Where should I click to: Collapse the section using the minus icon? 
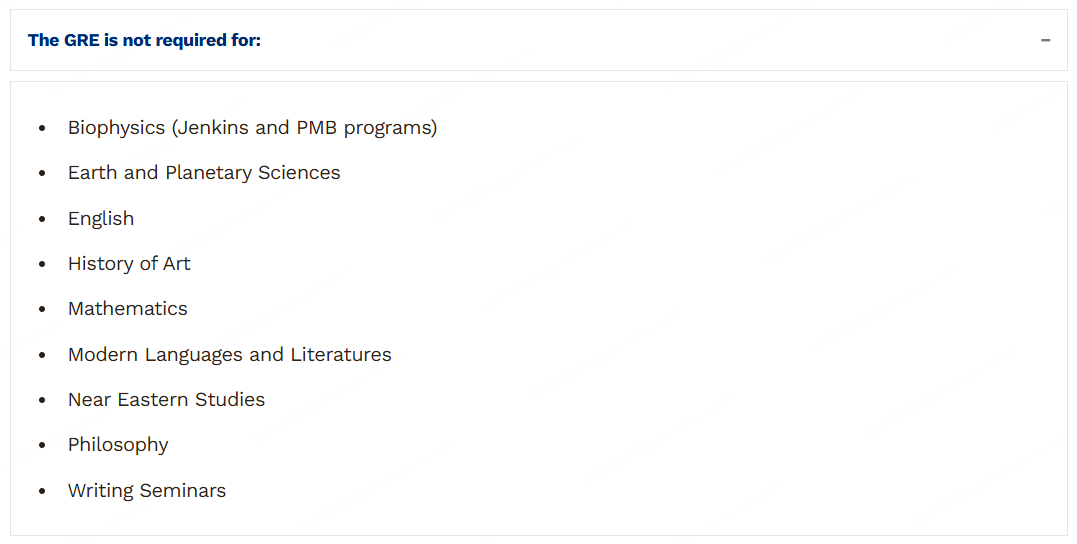point(1045,41)
